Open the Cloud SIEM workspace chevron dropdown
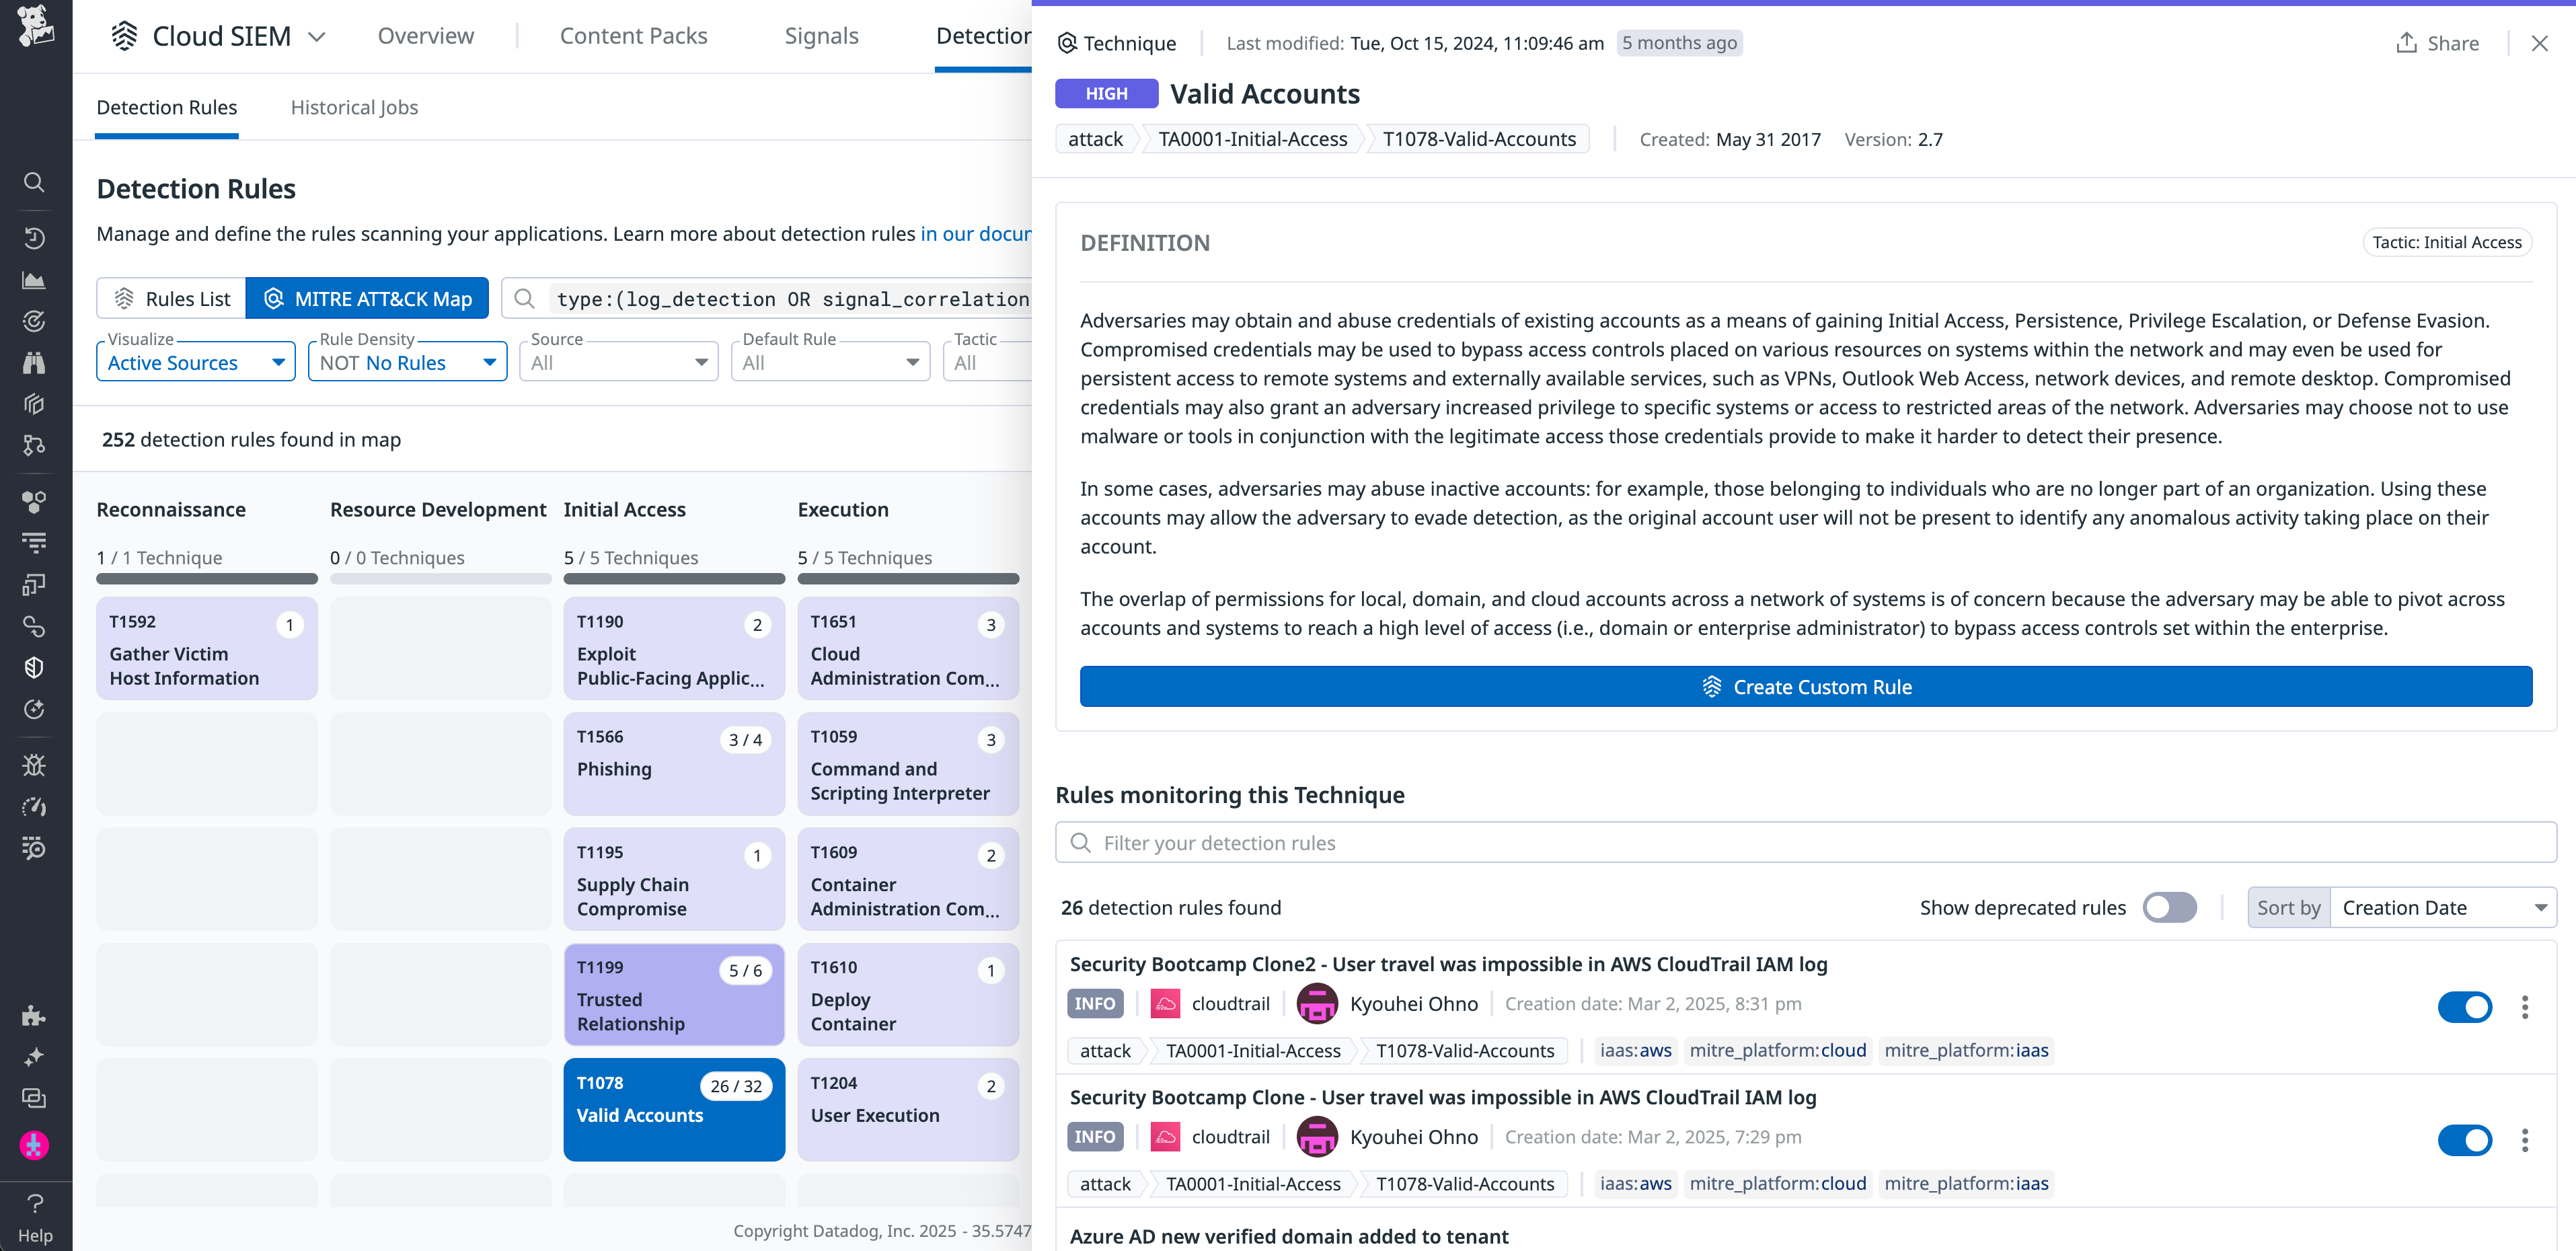The height and width of the screenshot is (1251, 2576). [317, 36]
